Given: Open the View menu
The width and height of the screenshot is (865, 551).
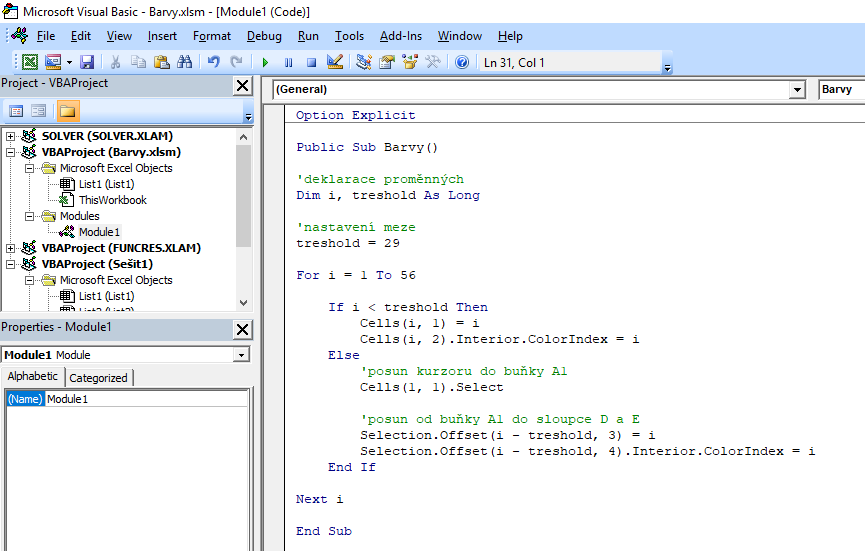Looking at the screenshot, I should click(x=119, y=36).
